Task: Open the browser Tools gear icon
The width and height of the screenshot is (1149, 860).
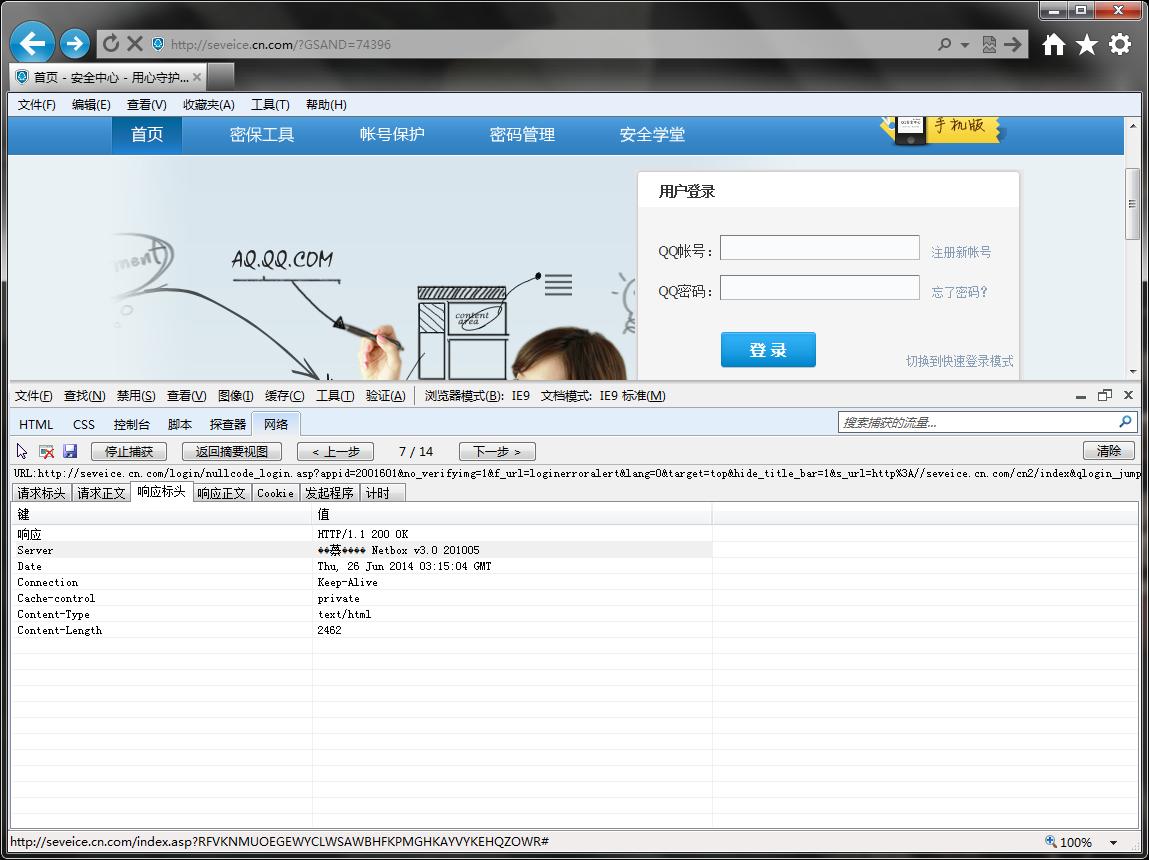Action: [x=1120, y=44]
